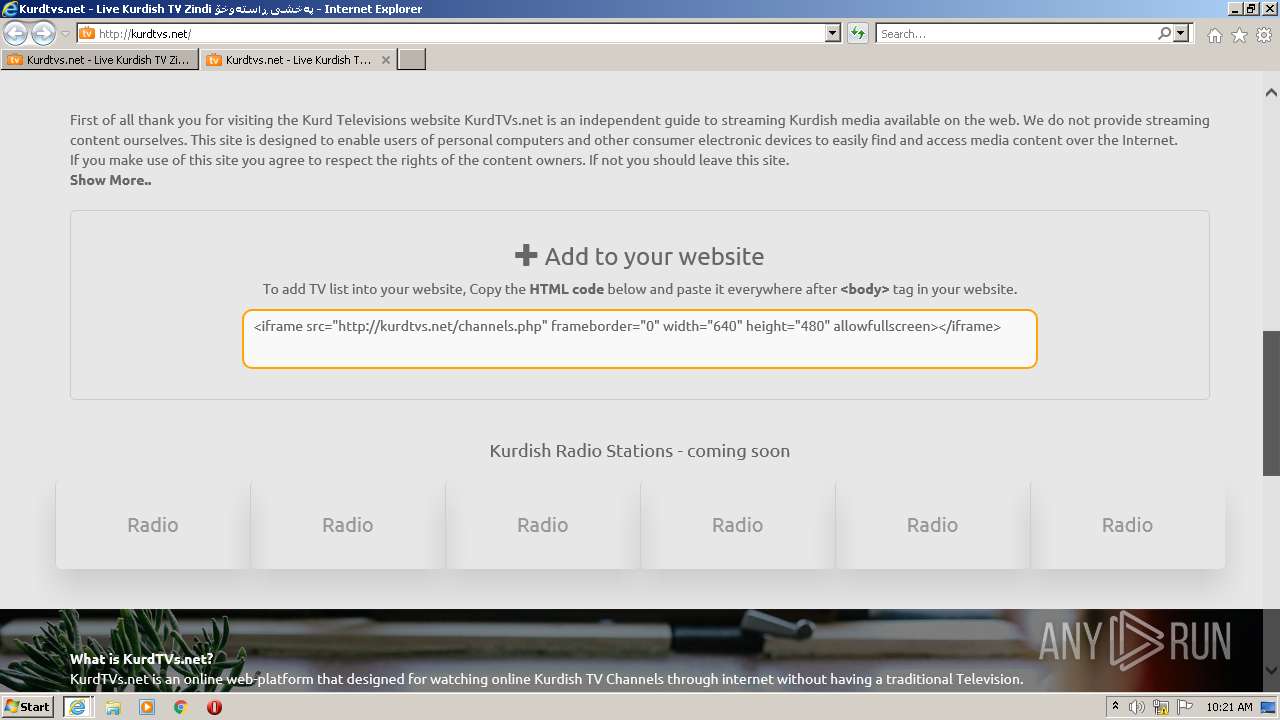Click the network tray icon

click(x=1160, y=707)
